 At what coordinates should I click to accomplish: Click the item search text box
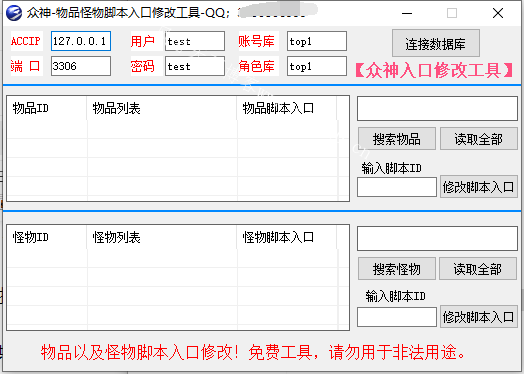[437, 109]
